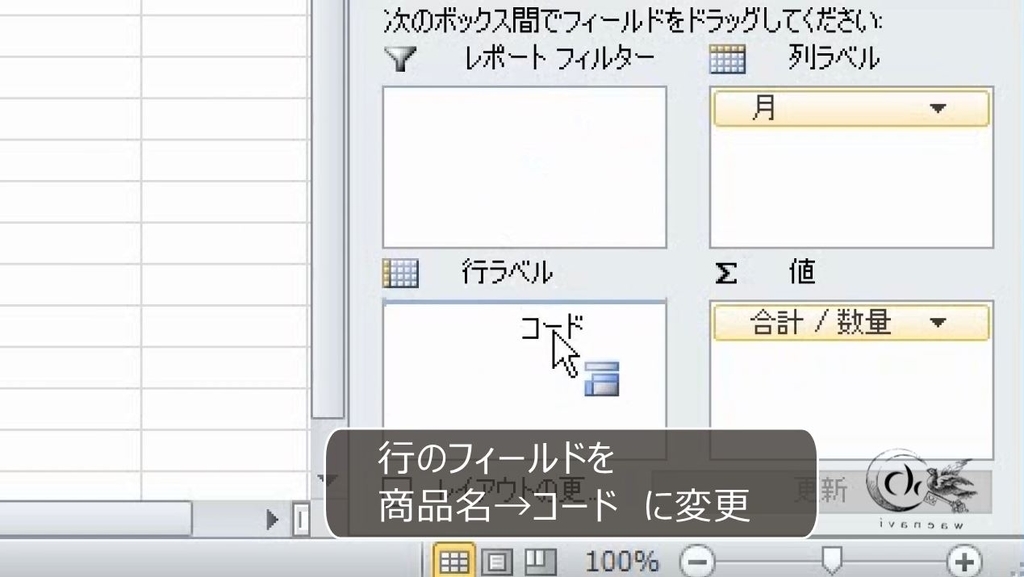The height and width of the screenshot is (577, 1024).
Task: Click the 列ラベル heading text
Action: (833, 58)
